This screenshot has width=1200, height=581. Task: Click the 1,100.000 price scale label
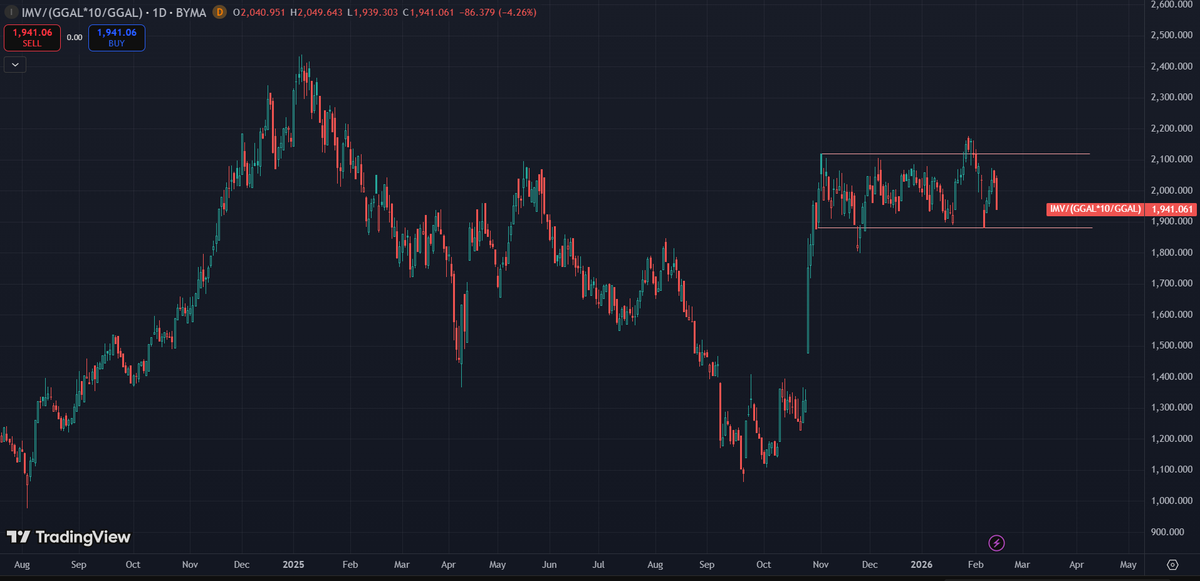1171,470
